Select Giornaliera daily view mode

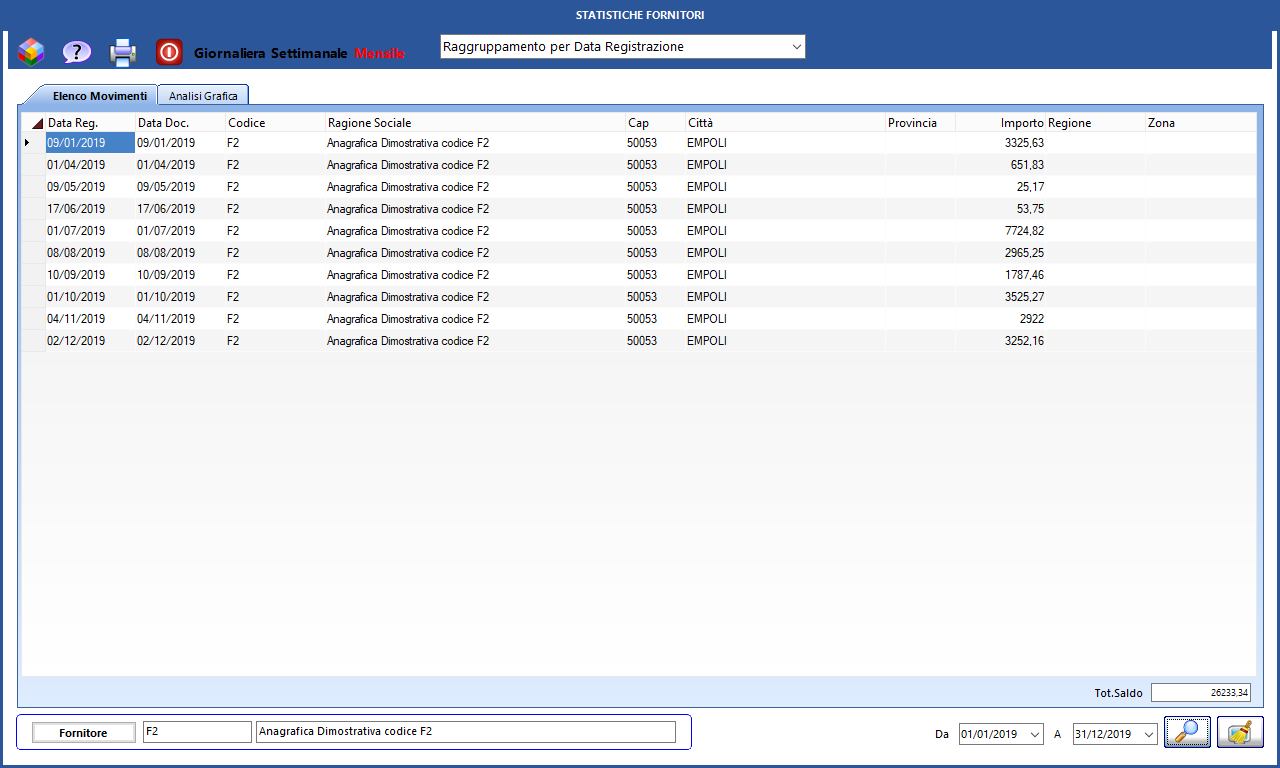click(x=229, y=52)
